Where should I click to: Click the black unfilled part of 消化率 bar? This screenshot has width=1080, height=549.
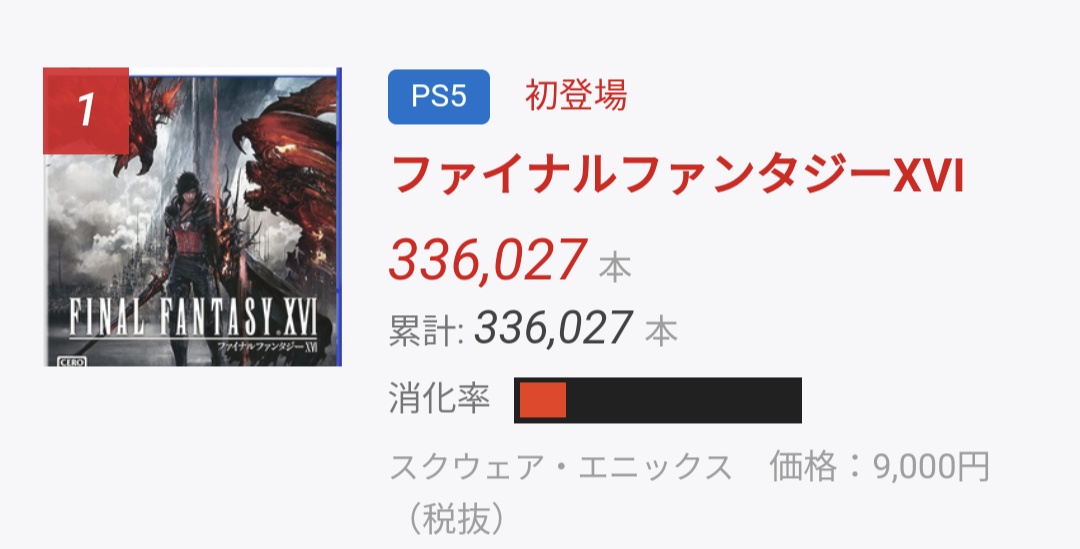coord(684,400)
